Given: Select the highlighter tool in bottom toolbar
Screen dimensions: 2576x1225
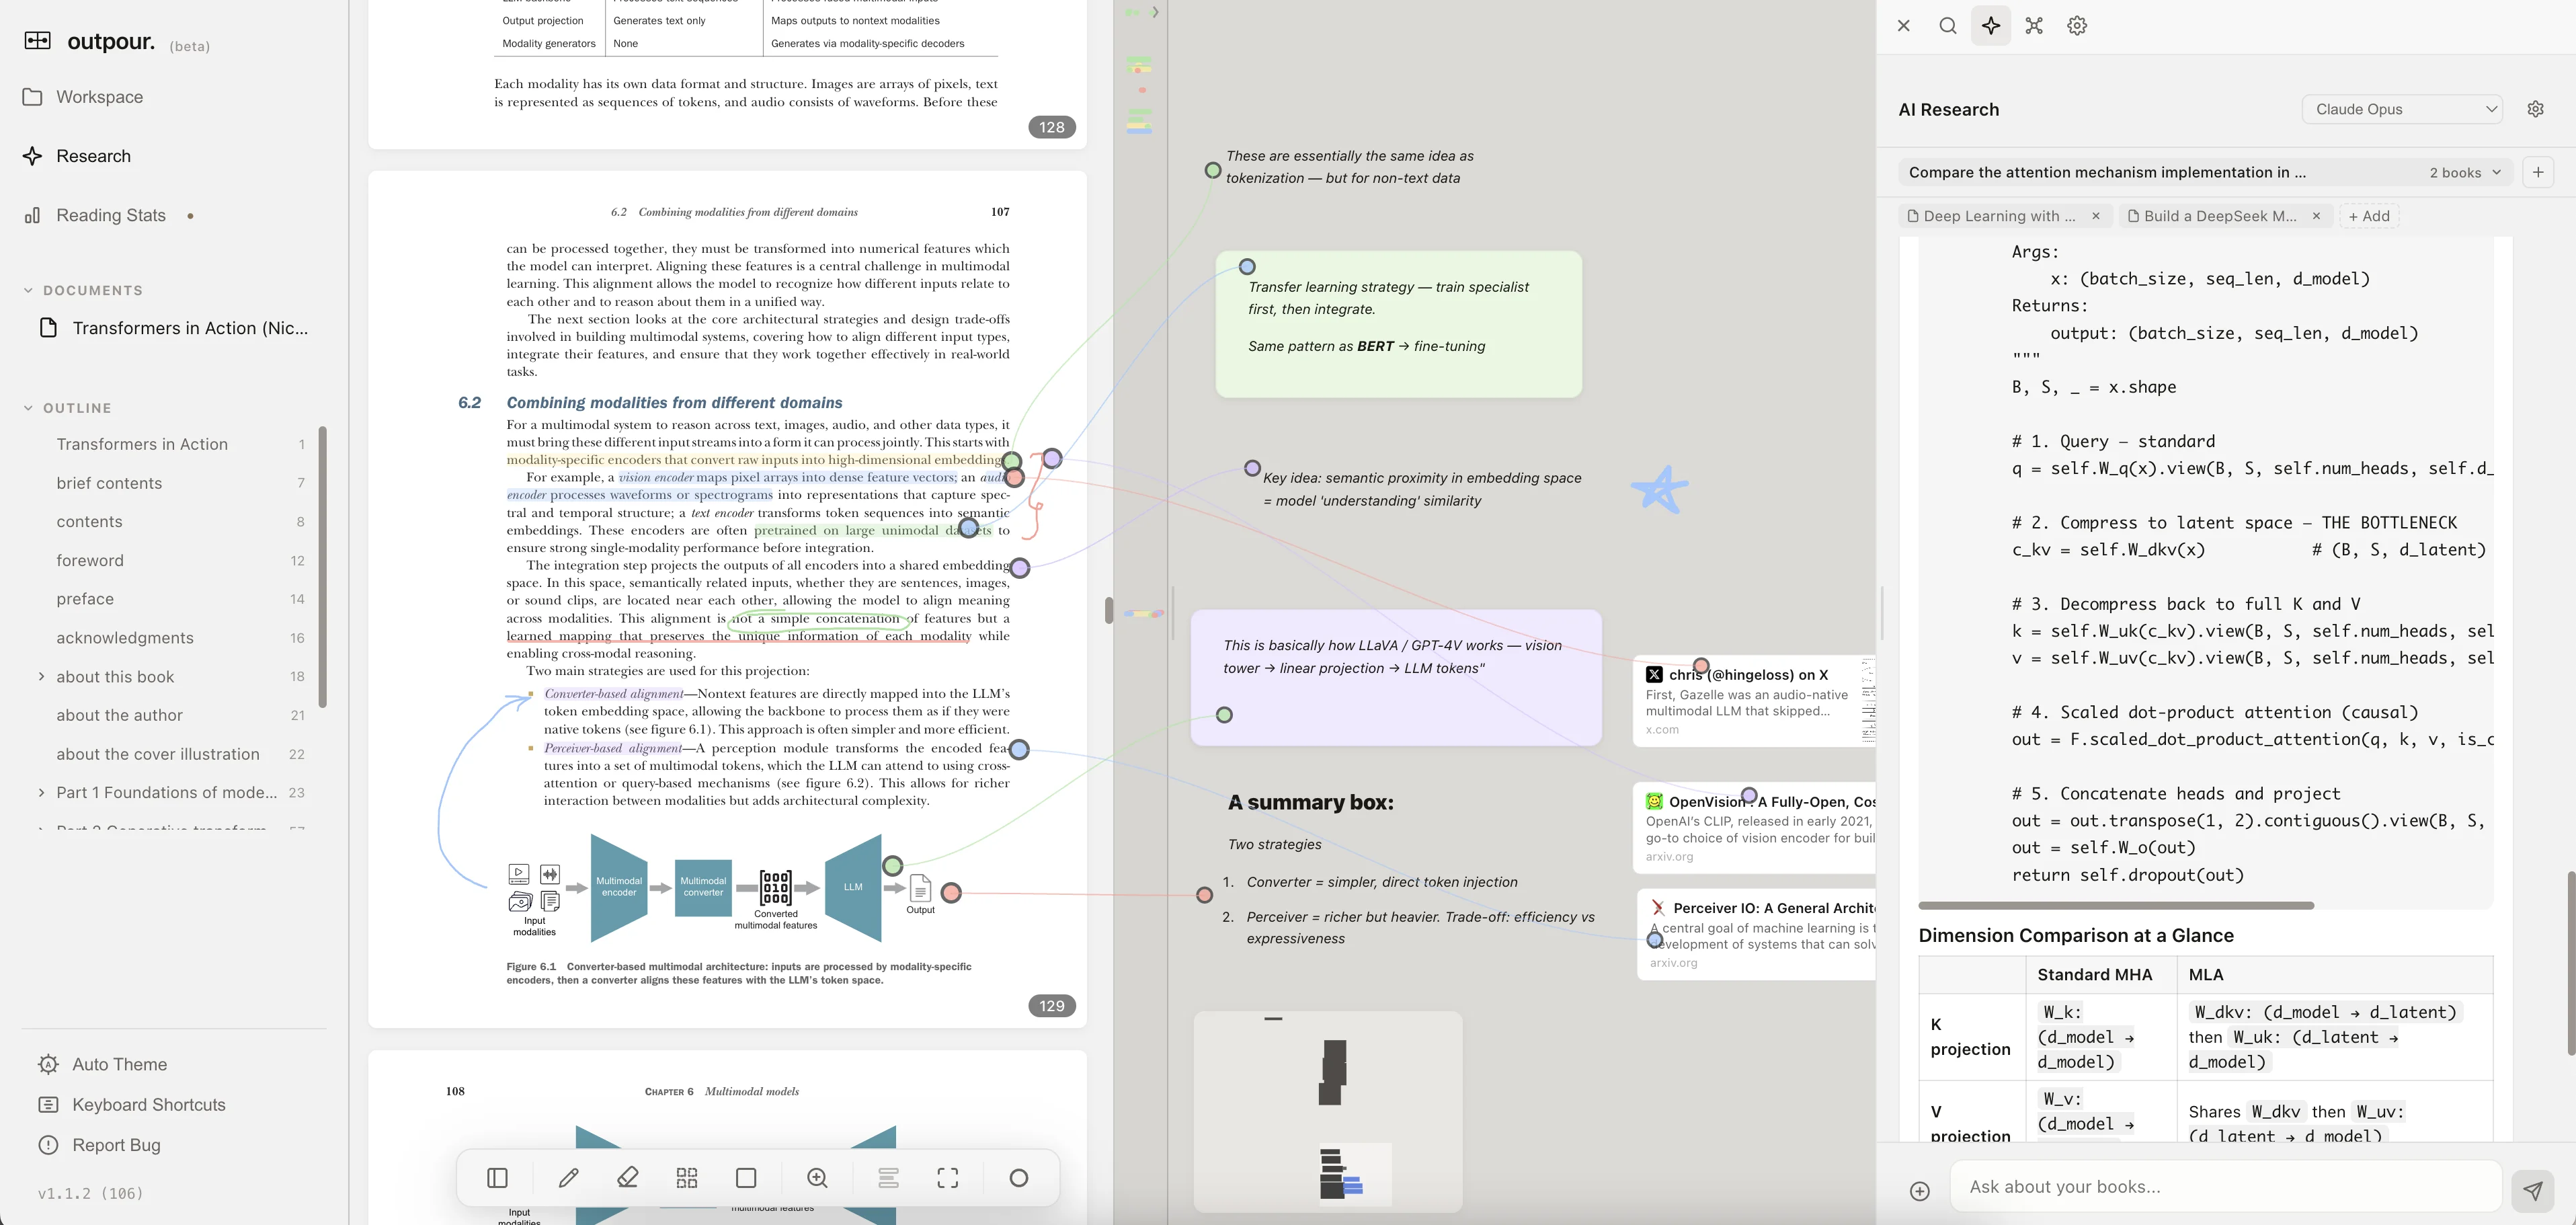Looking at the screenshot, I should (628, 1178).
